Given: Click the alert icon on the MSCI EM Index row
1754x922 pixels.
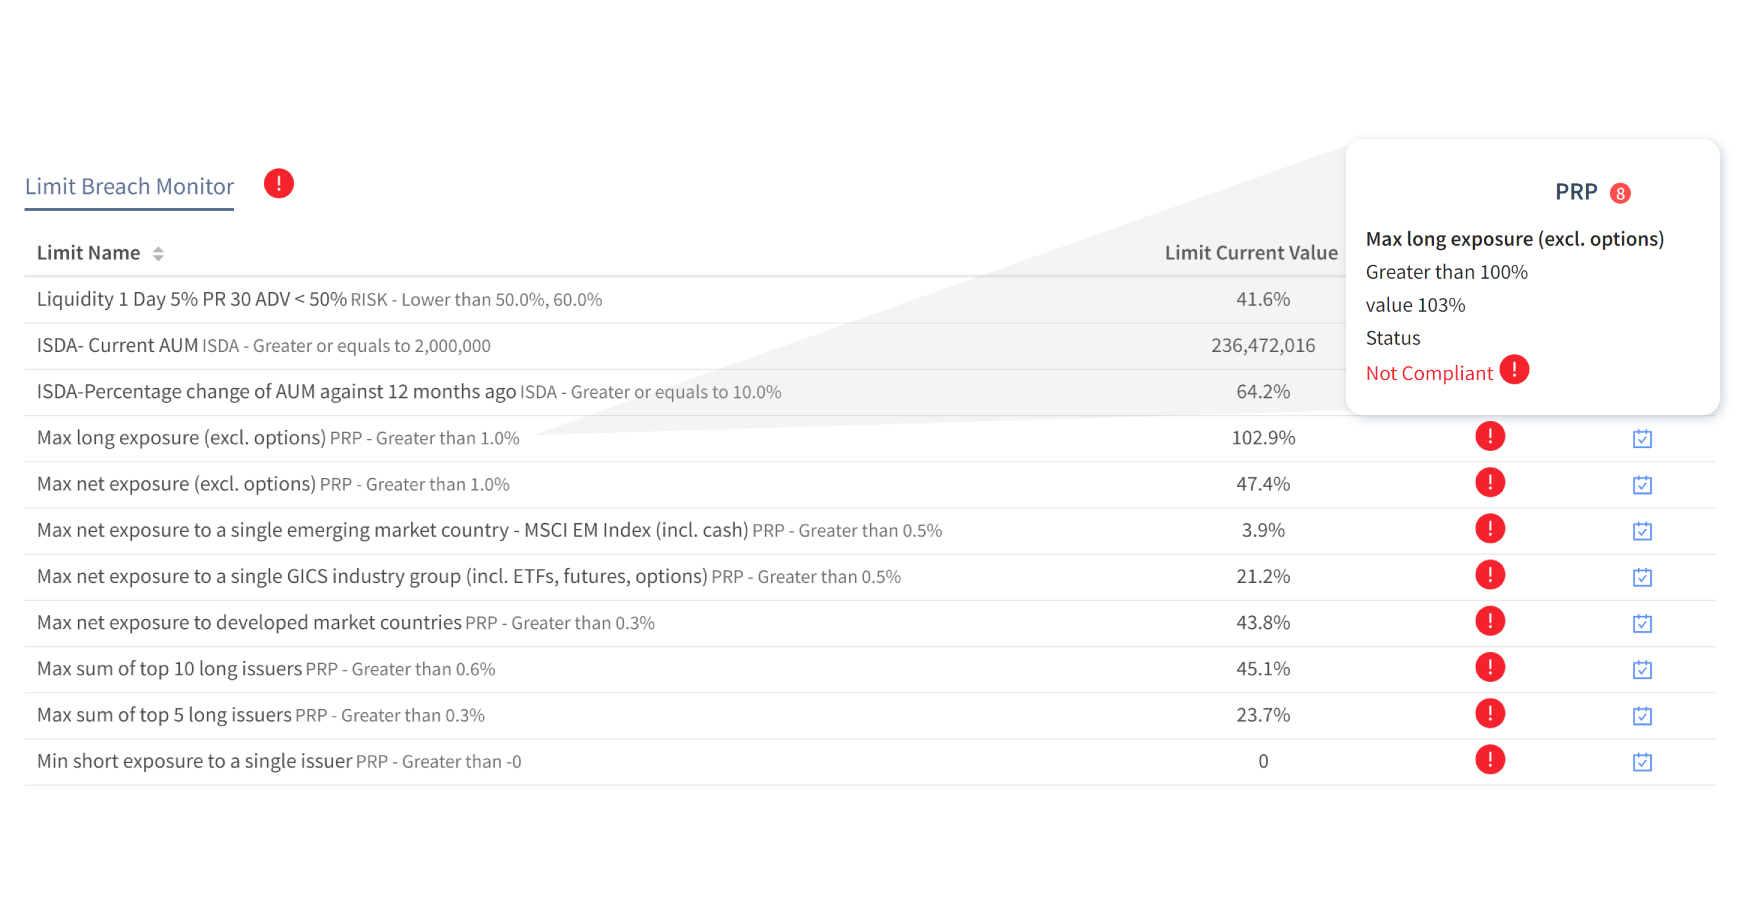Looking at the screenshot, I should tap(1490, 528).
